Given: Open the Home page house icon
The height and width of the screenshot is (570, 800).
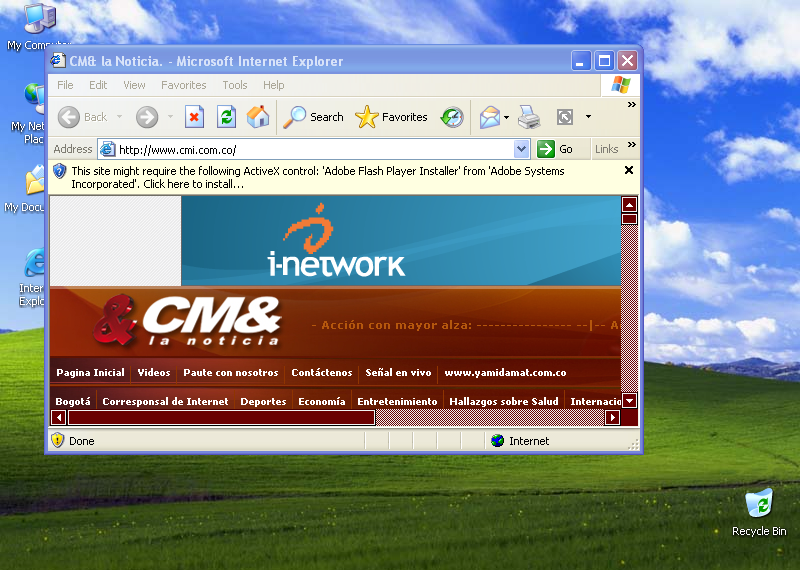Looking at the screenshot, I should pyautogui.click(x=258, y=117).
